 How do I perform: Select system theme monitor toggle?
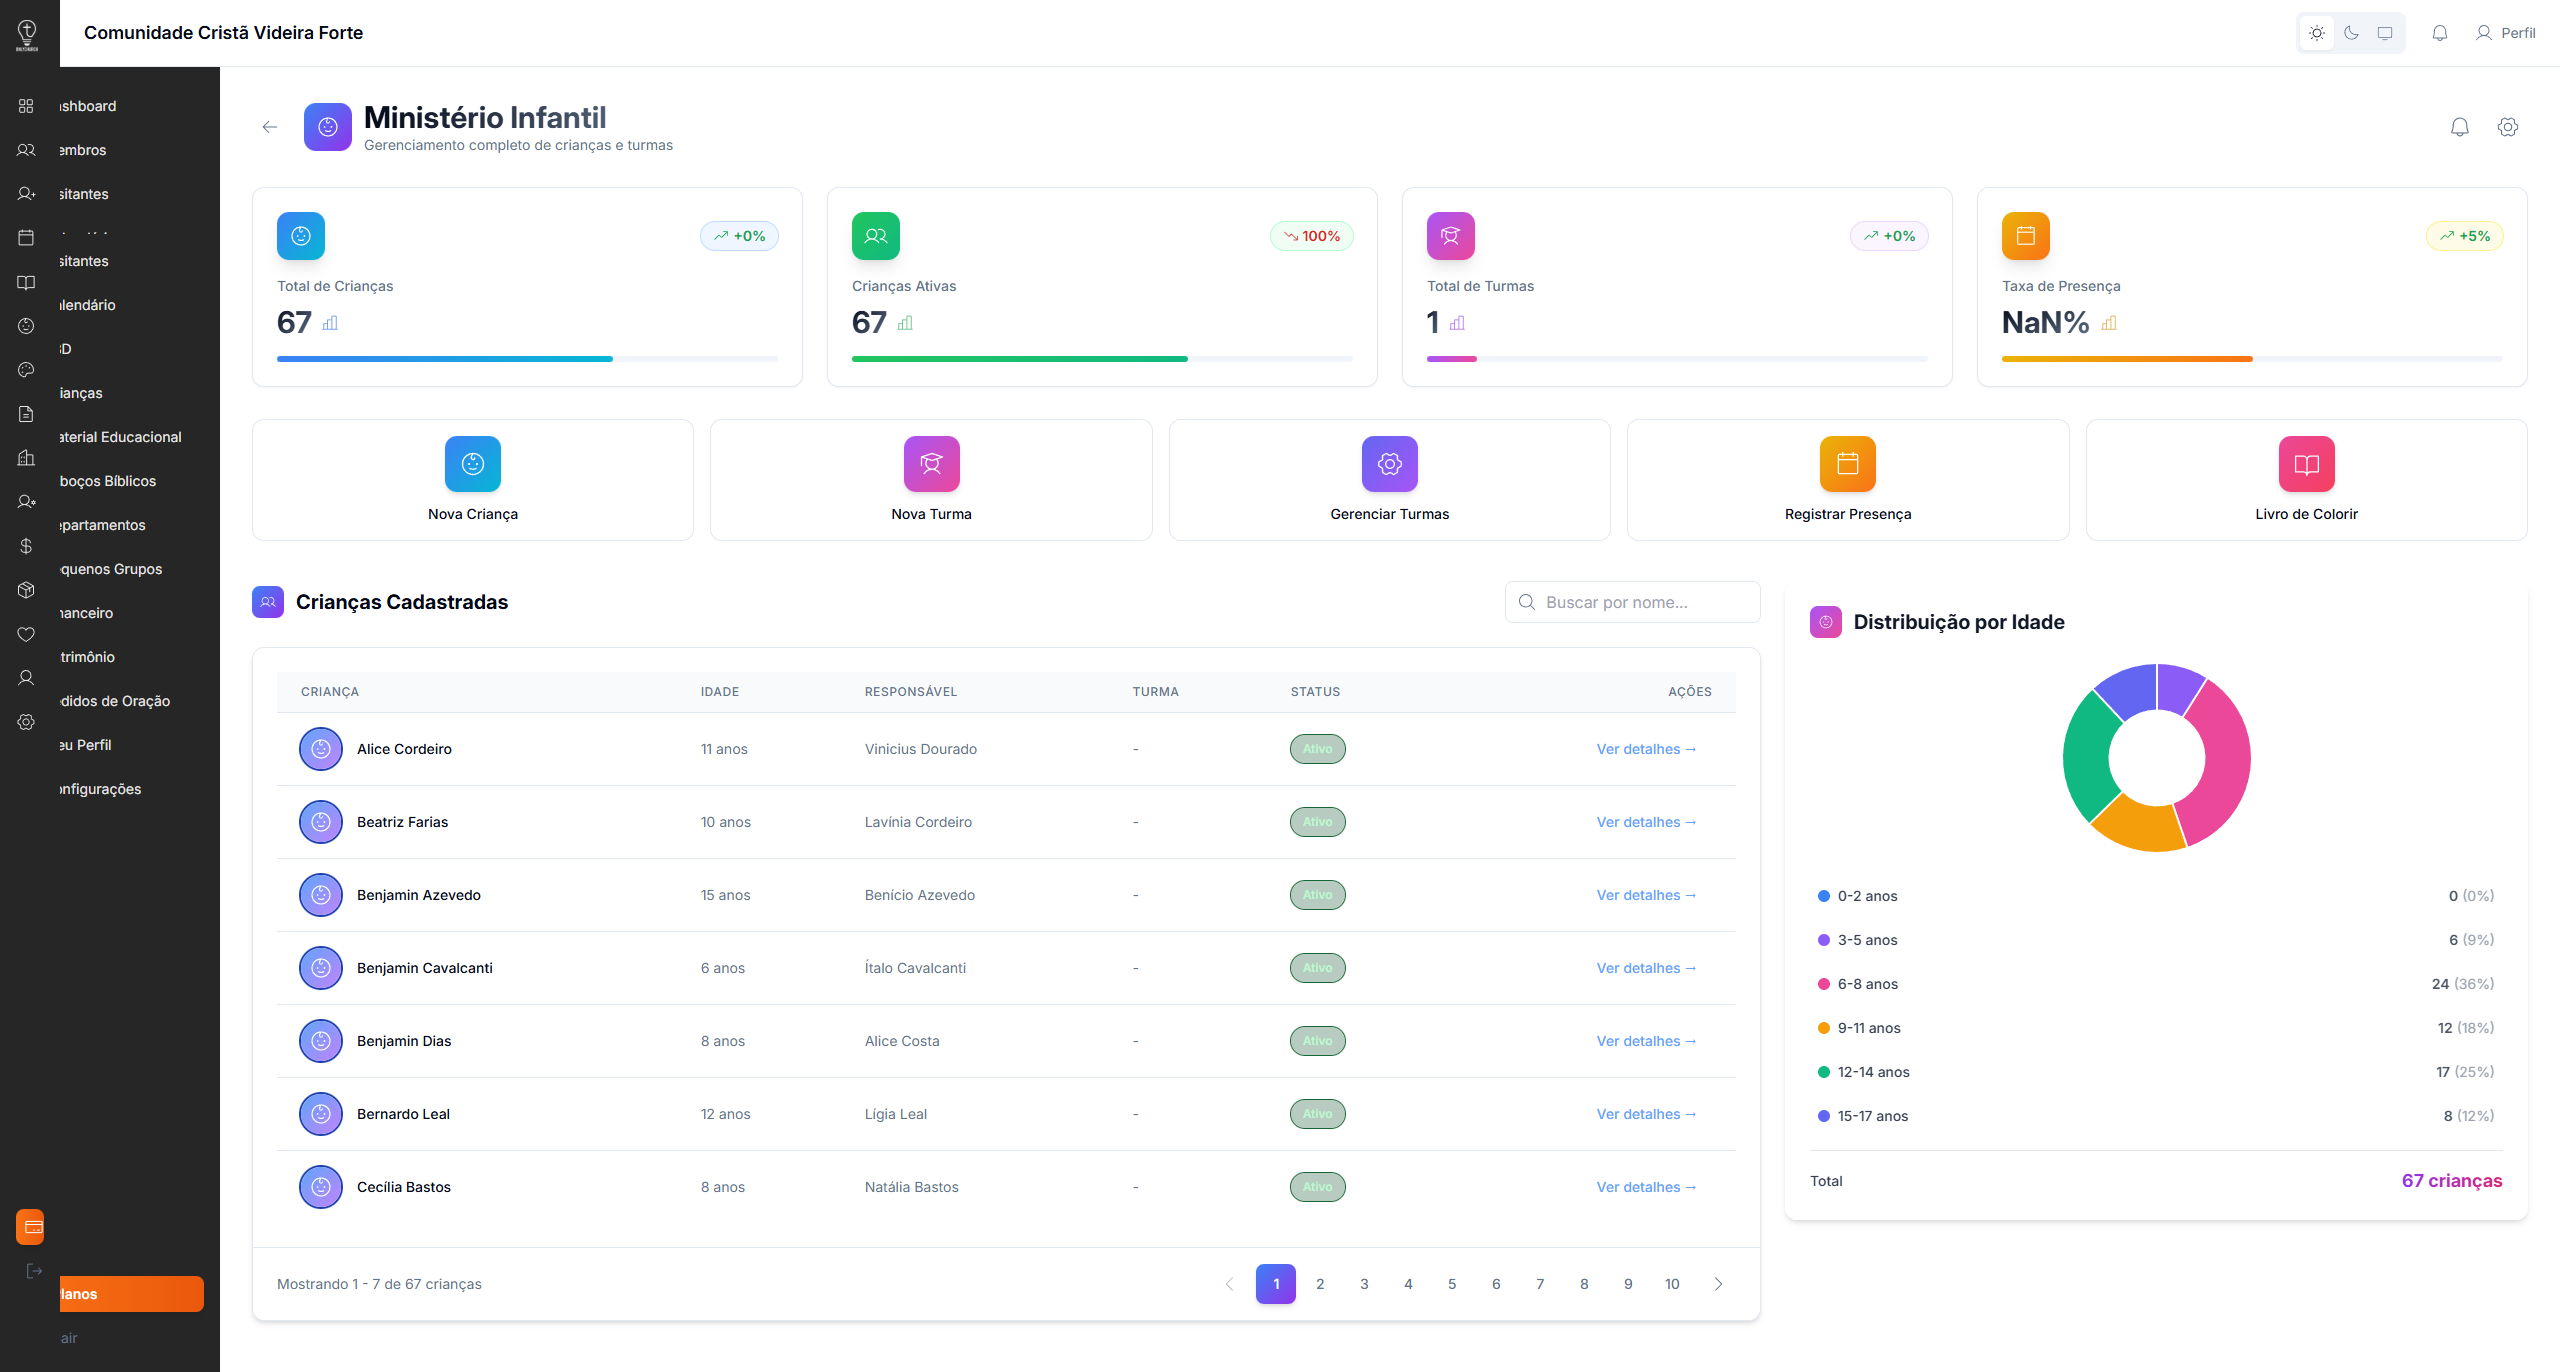coord(2385,33)
